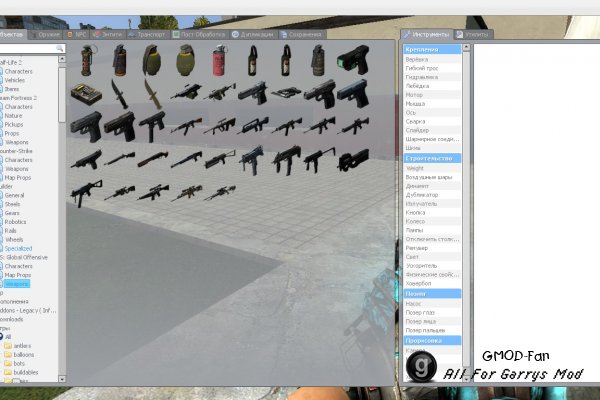This screenshot has height=400, width=600.
Task: Select the Сварка tool
Action: [x=432, y=121]
